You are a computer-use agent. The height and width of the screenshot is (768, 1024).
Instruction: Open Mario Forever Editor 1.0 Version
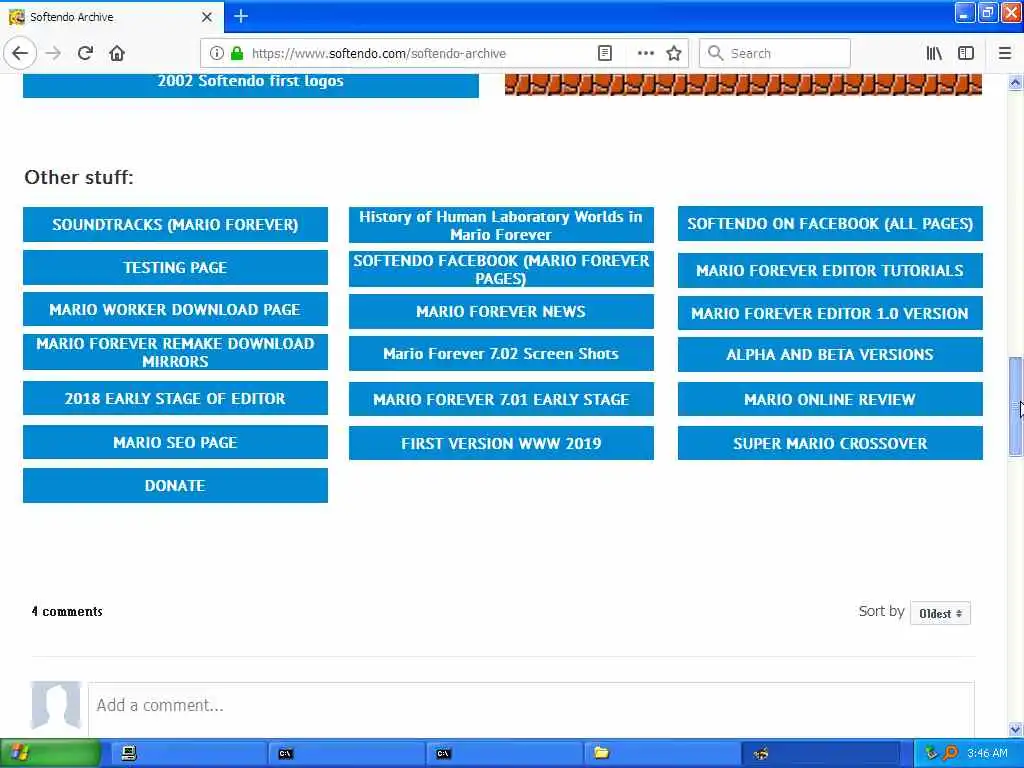(830, 313)
